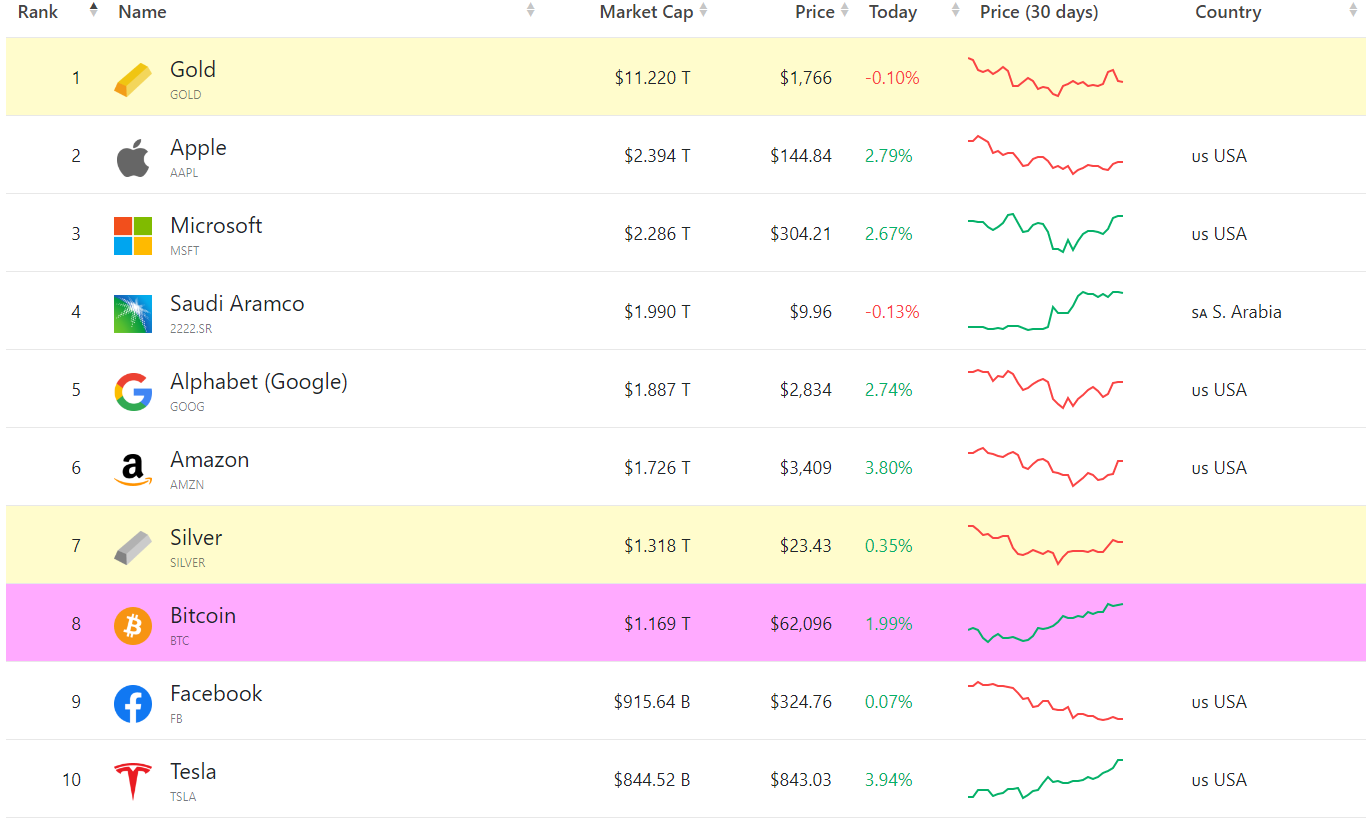View Silver's 30-day price chart
Viewport: 1367px width, 821px height.
click(x=1045, y=545)
